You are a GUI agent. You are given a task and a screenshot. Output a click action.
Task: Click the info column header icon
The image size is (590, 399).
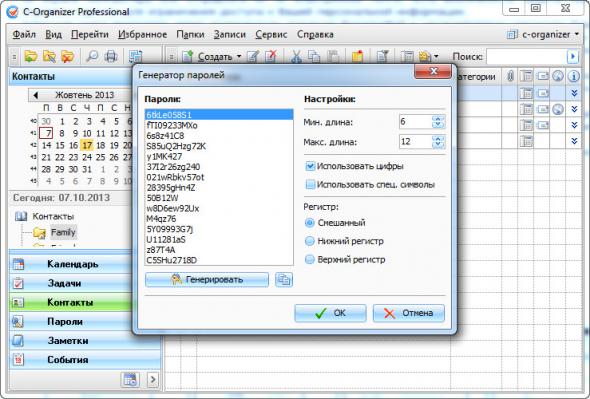(574, 76)
